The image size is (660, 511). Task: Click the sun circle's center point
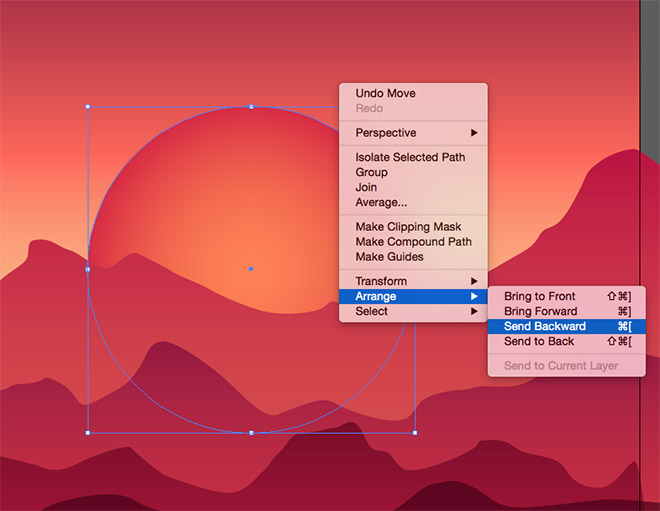tap(251, 269)
